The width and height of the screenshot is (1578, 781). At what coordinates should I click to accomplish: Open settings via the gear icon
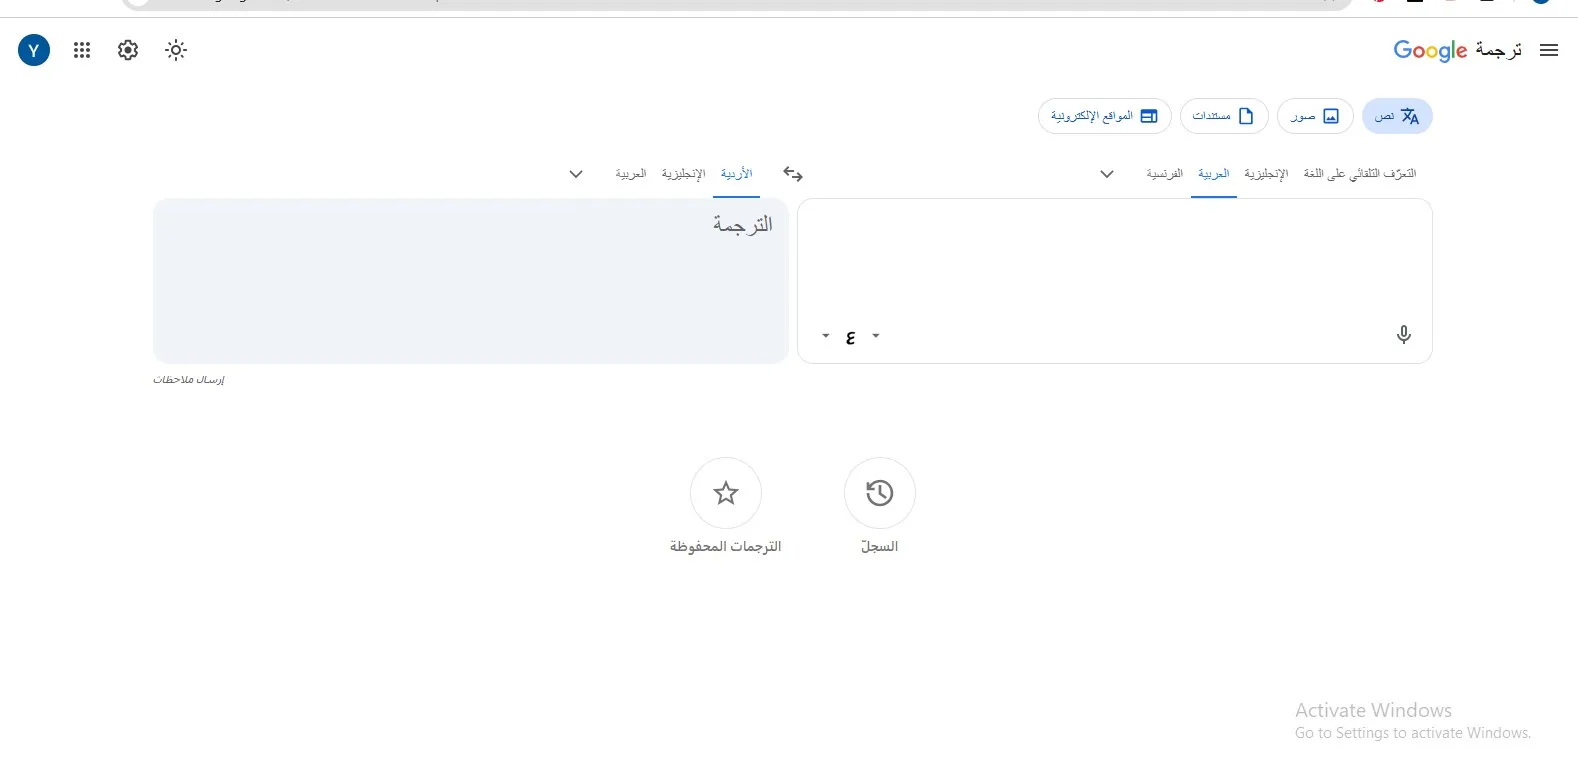(128, 50)
